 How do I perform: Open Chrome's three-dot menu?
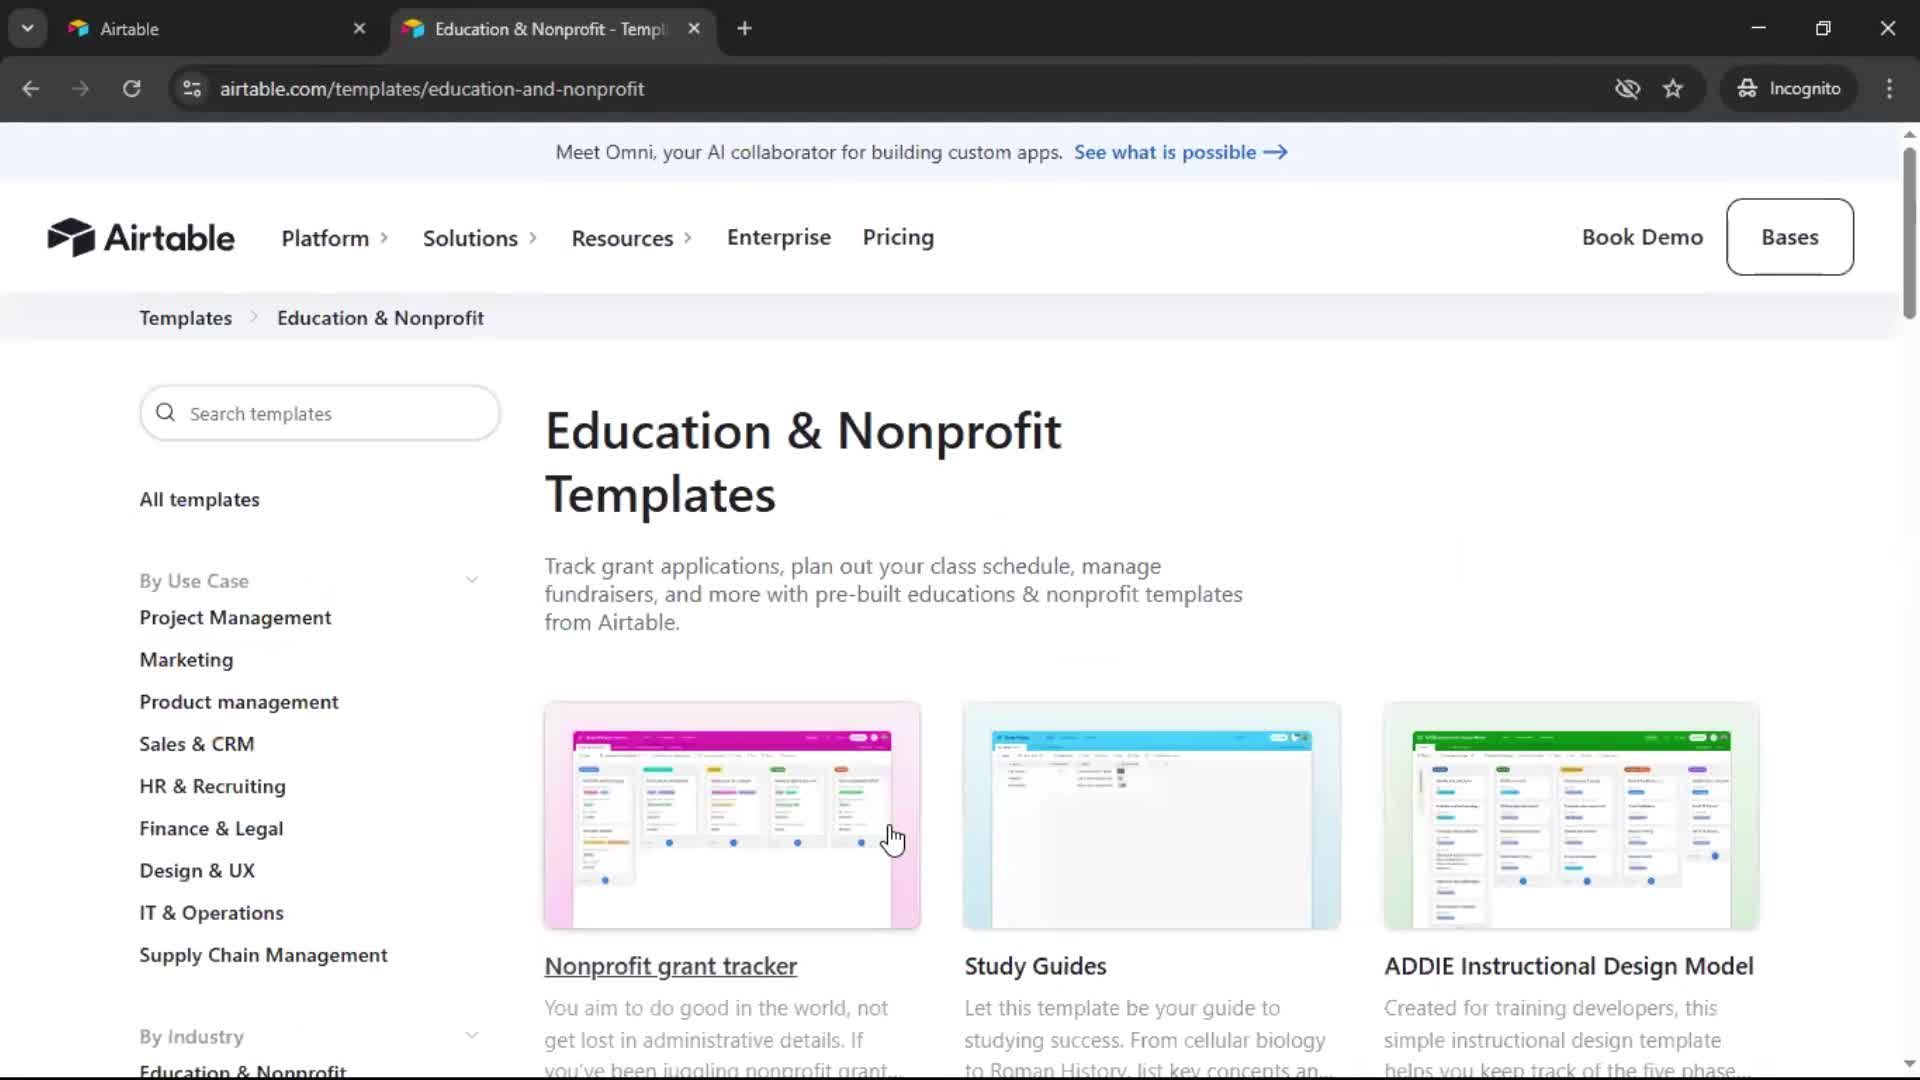[1889, 89]
